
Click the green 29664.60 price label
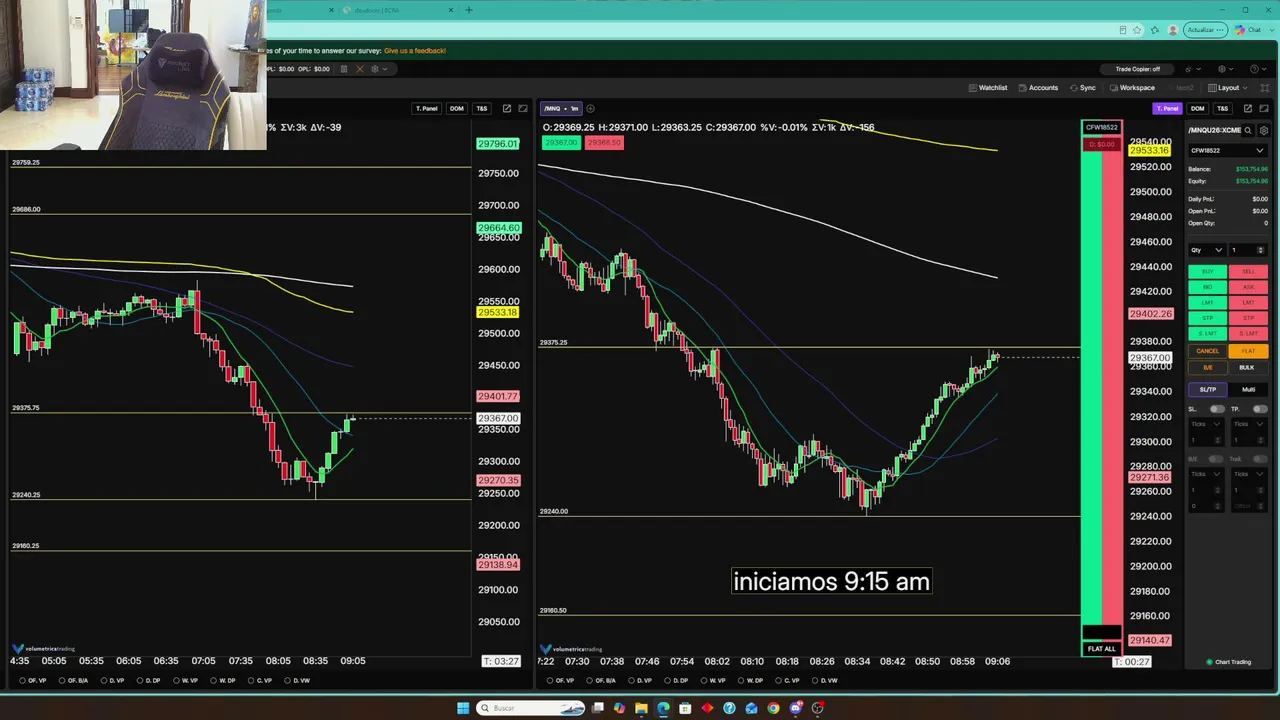pyautogui.click(x=499, y=228)
